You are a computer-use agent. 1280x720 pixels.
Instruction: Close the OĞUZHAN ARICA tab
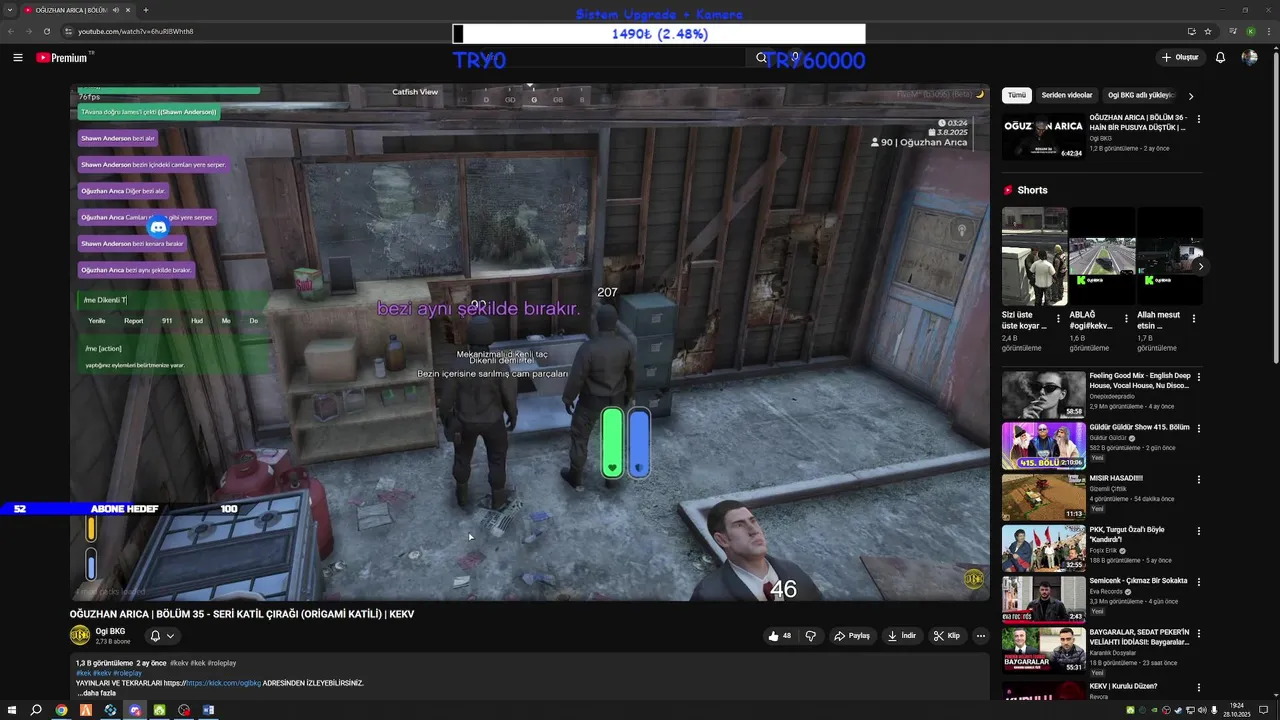(130, 10)
